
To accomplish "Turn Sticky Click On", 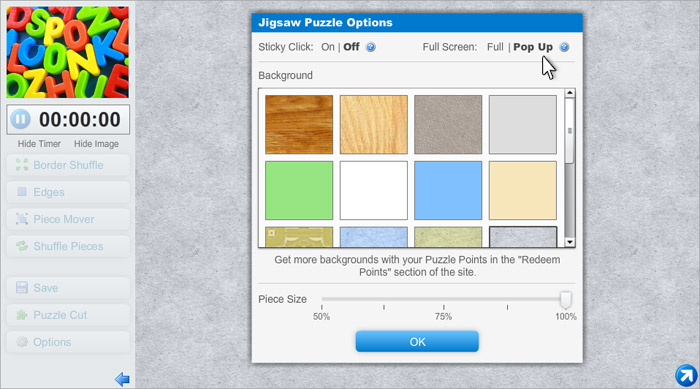I will (x=328, y=47).
